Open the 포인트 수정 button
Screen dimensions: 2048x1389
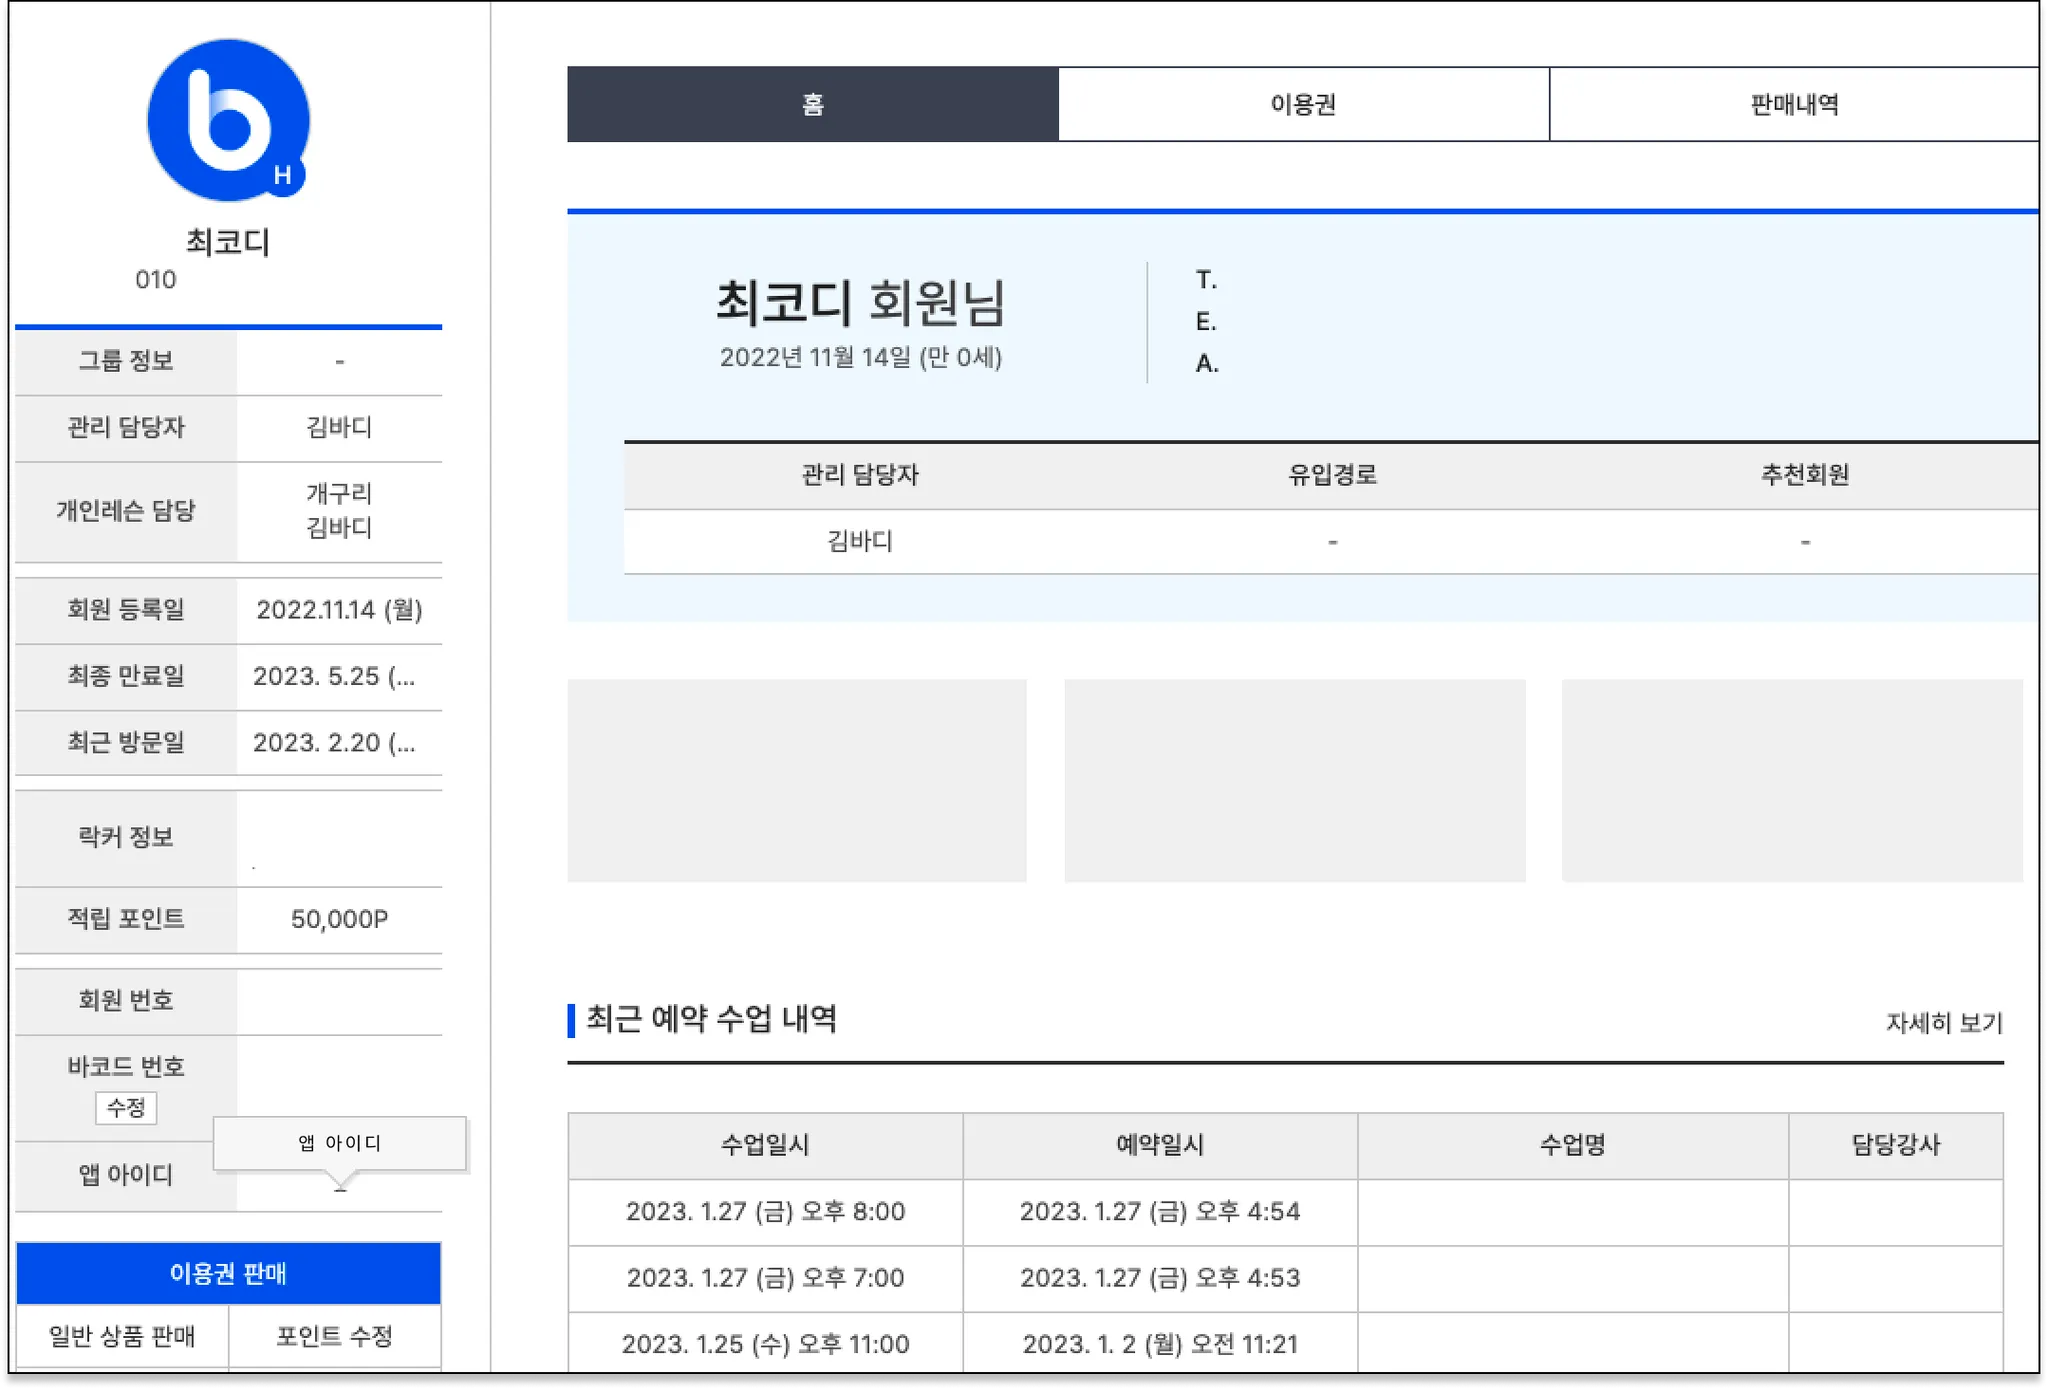click(335, 1336)
